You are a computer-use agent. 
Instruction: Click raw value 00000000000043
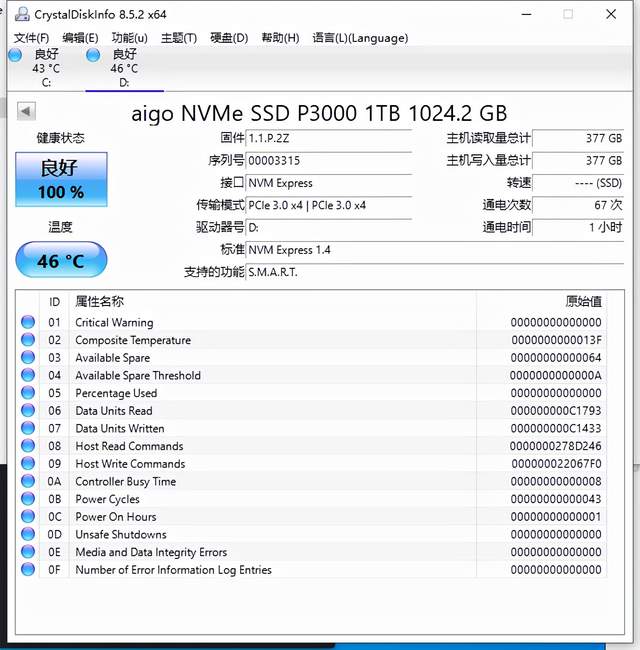click(x=556, y=499)
